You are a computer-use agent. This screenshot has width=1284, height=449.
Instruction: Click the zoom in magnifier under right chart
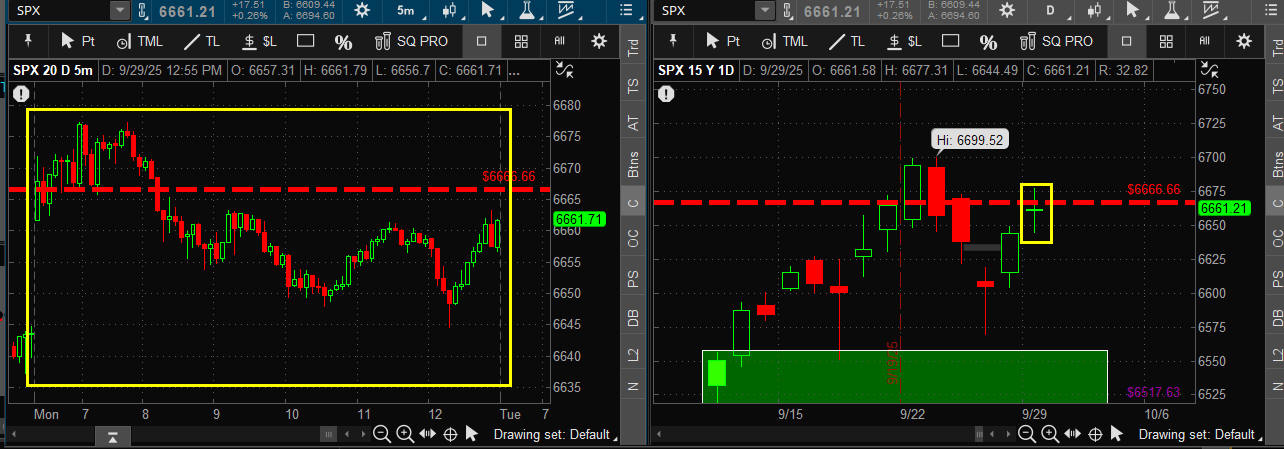pos(1049,434)
